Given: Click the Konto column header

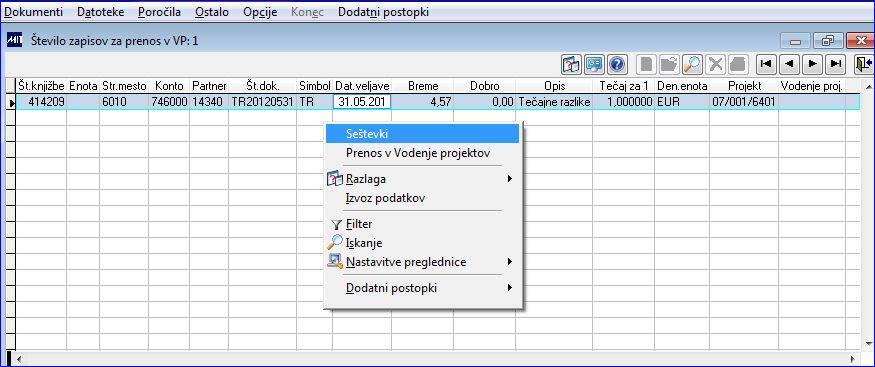Looking at the screenshot, I should (x=169, y=86).
